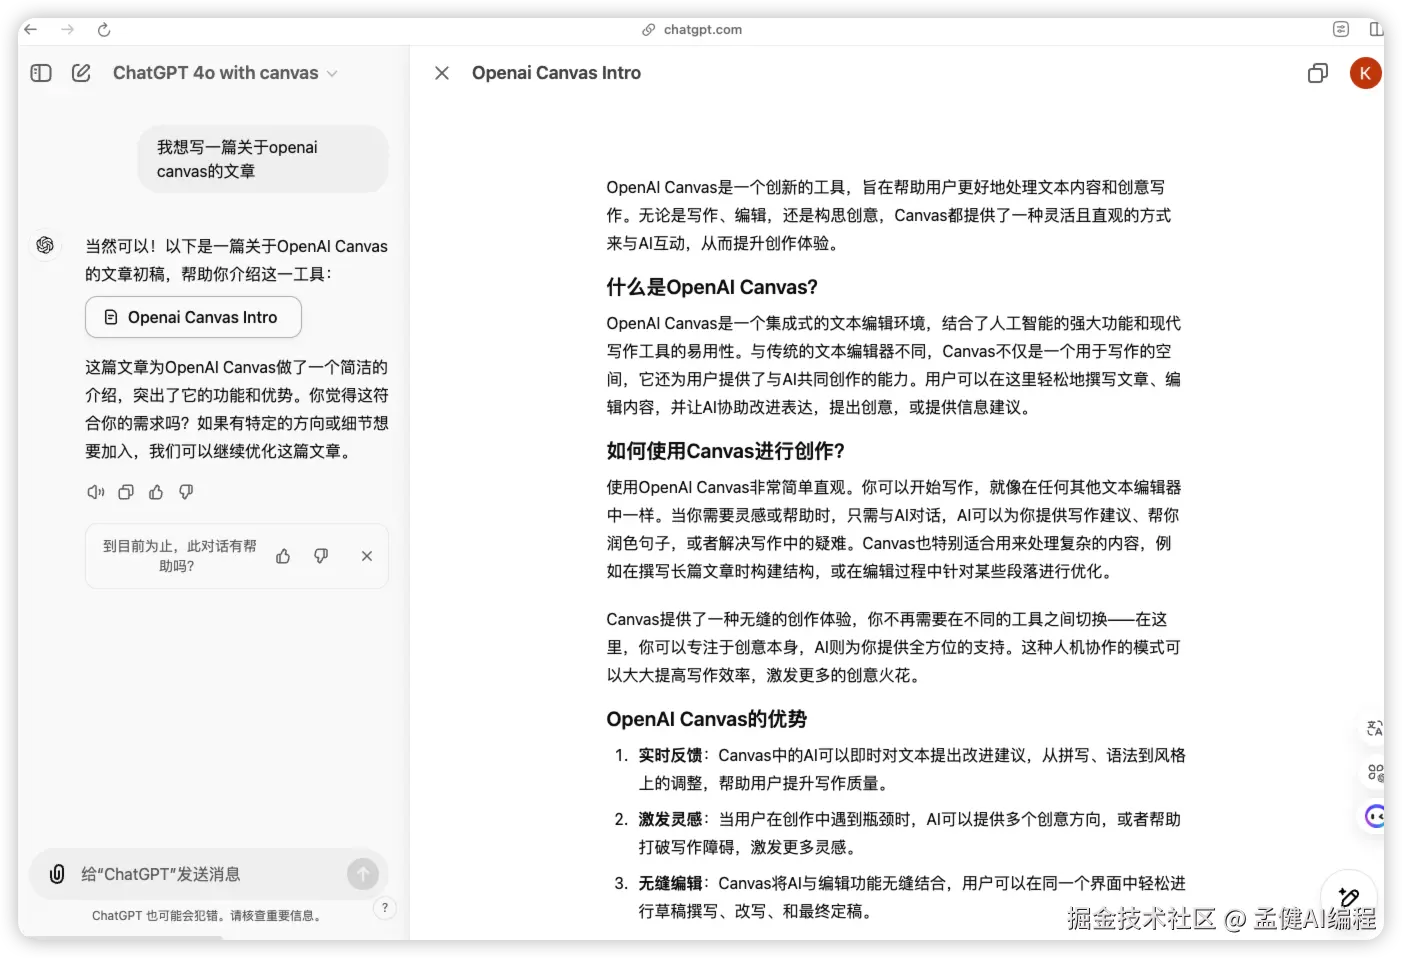This screenshot has height=958, width=1402.
Task: Click the intro paragraph starting OpenAI Canvas是一个创新的工具
Action: [889, 215]
